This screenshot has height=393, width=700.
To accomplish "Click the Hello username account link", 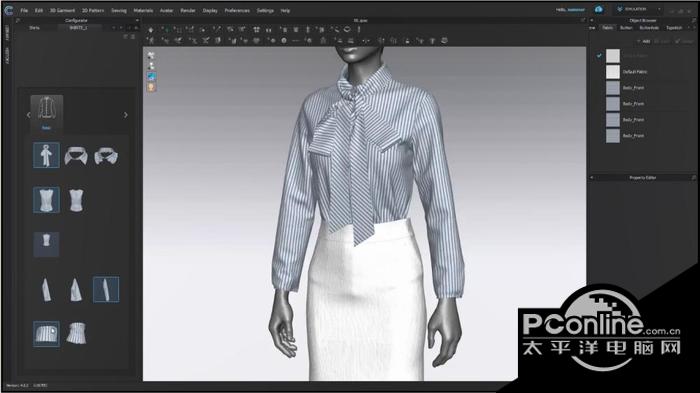I will click(x=570, y=9).
